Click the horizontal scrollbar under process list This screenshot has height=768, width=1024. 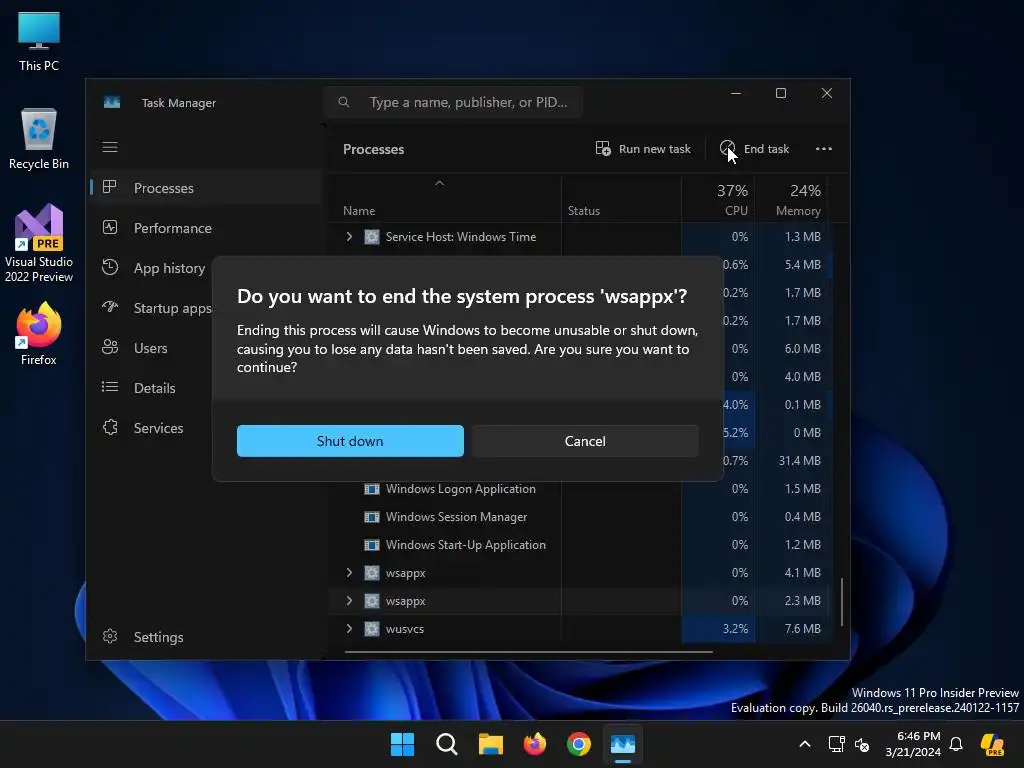(528, 652)
